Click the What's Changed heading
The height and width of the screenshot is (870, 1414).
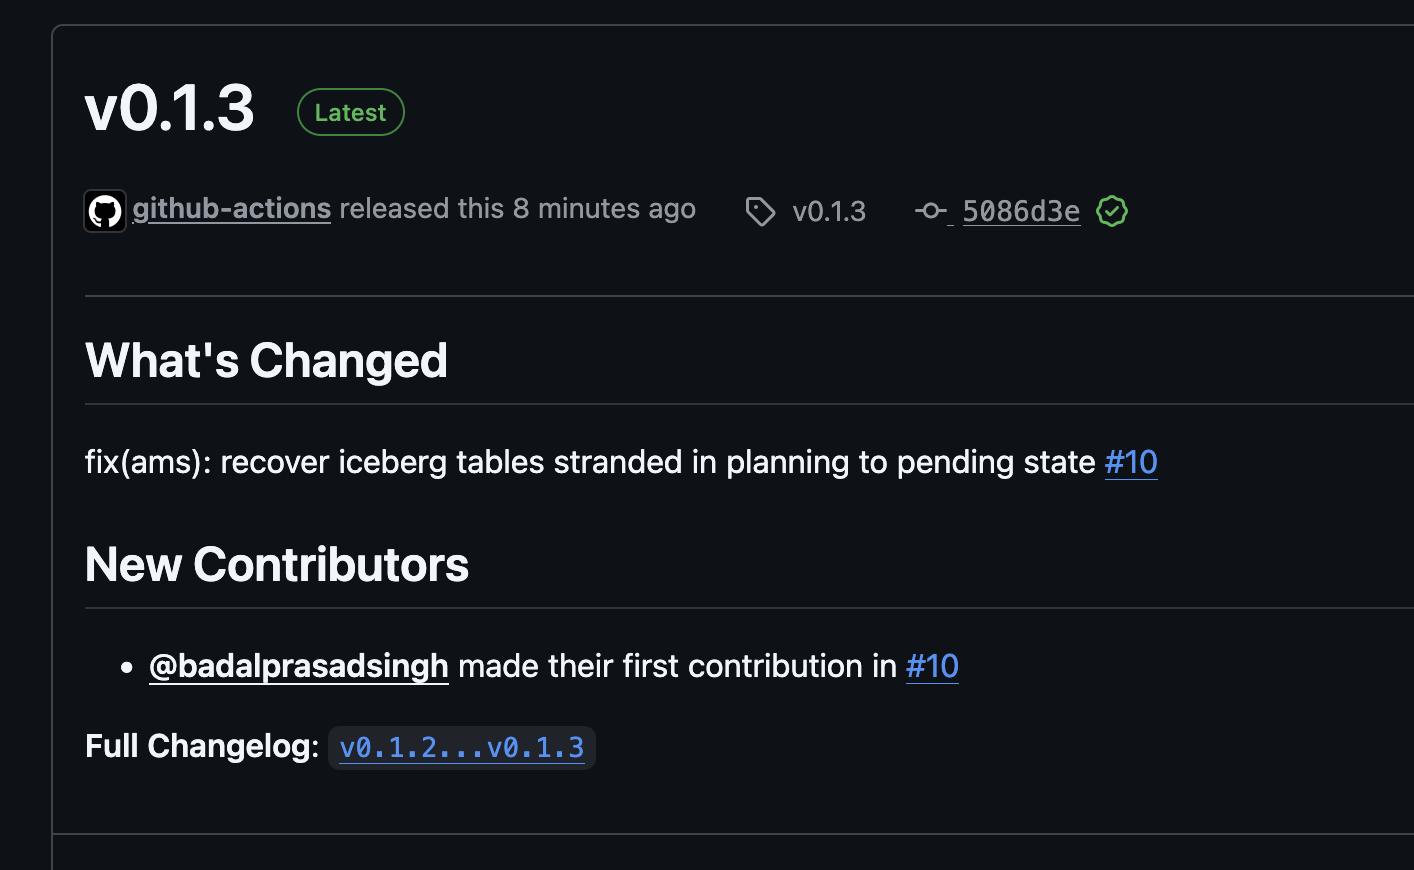(266, 360)
